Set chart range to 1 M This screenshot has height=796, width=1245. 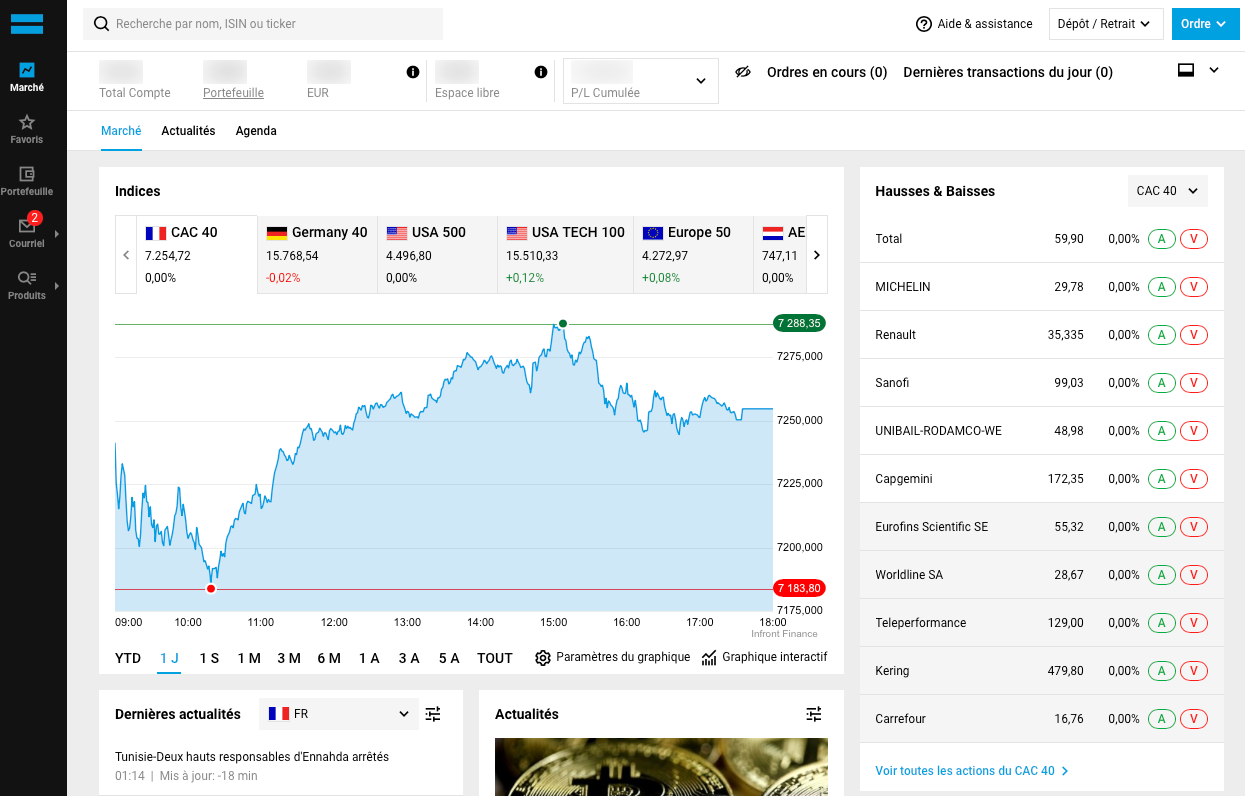(249, 658)
